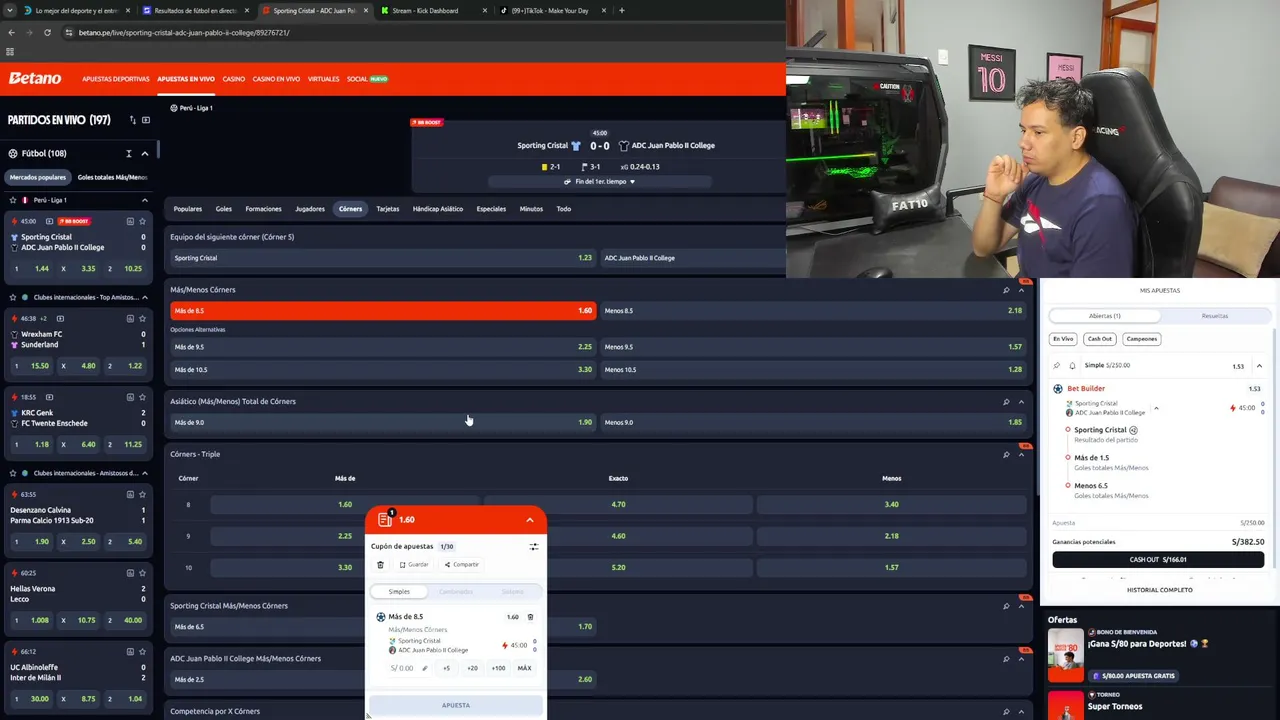Image resolution: width=1280 pixels, height=720 pixels.
Task: Select the Mercados populares filter chip
Action: pyautogui.click(x=38, y=177)
